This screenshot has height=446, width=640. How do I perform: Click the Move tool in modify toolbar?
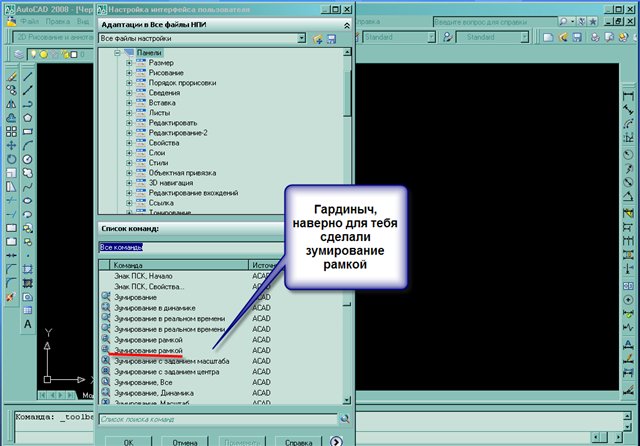click(x=10, y=145)
